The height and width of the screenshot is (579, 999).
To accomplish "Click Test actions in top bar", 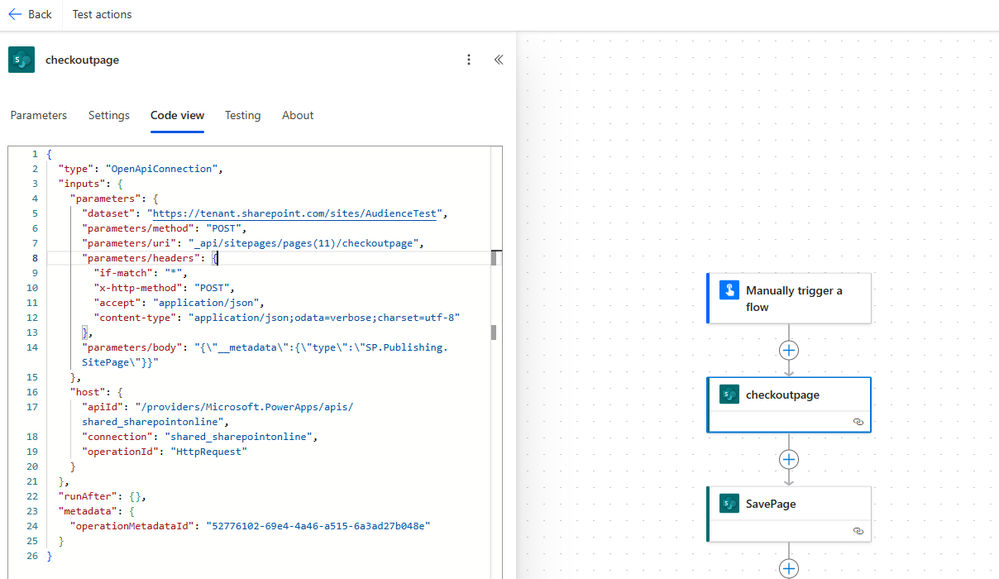I will (x=102, y=15).
